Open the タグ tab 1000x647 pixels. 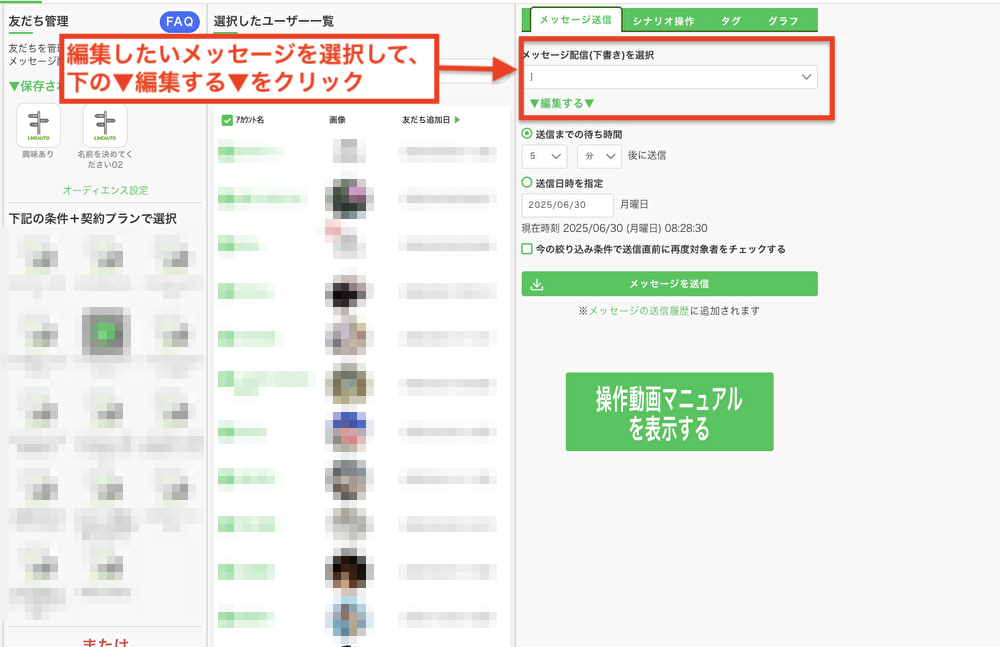pyautogui.click(x=730, y=20)
